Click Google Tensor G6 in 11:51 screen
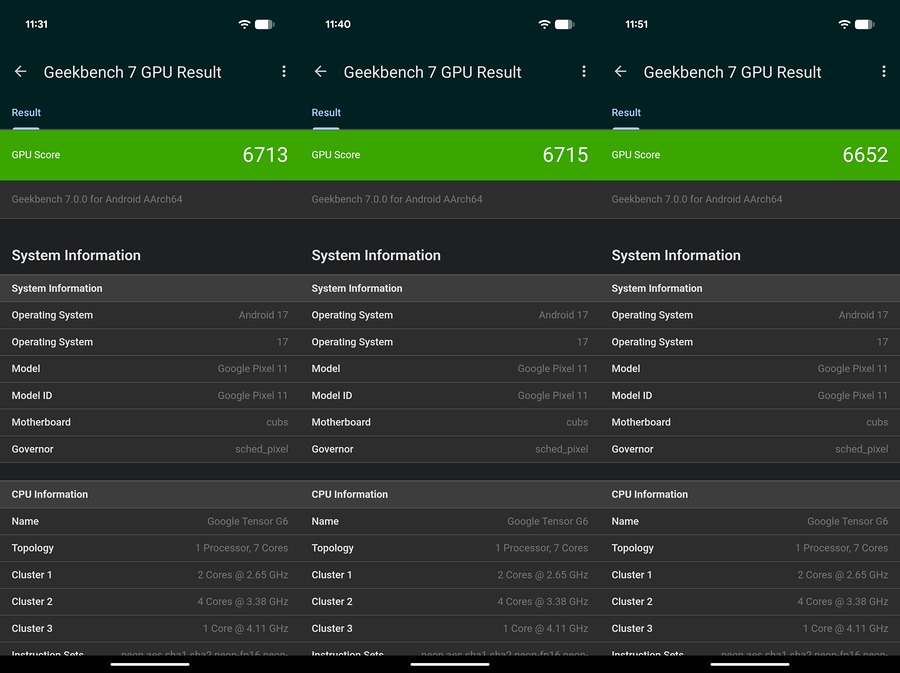The image size is (900, 673). pyautogui.click(x=848, y=522)
